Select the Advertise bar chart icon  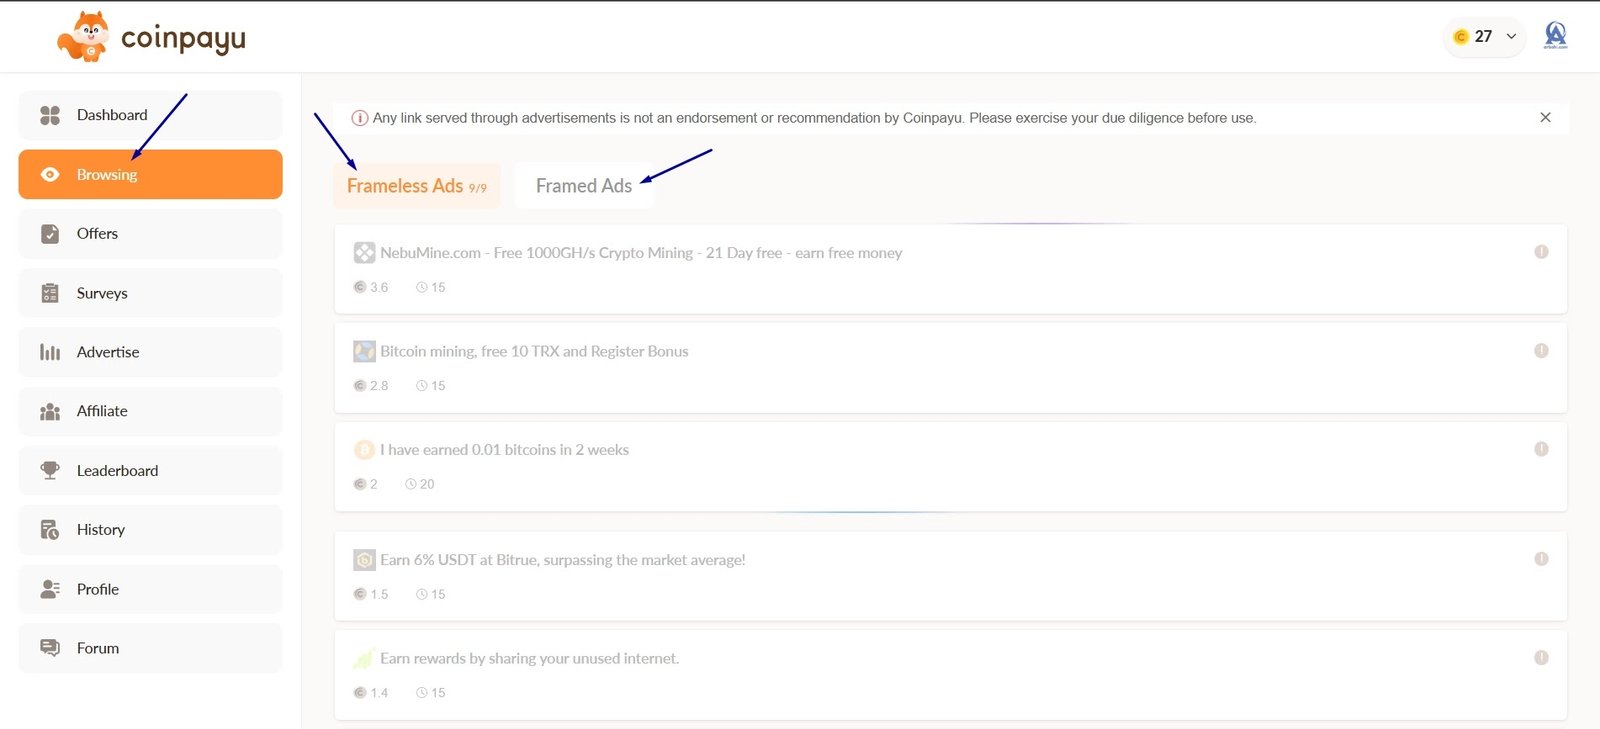50,352
